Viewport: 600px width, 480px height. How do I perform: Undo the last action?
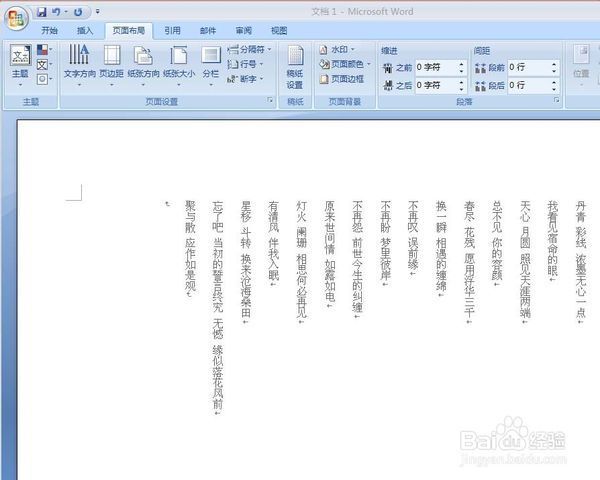(x=56, y=12)
